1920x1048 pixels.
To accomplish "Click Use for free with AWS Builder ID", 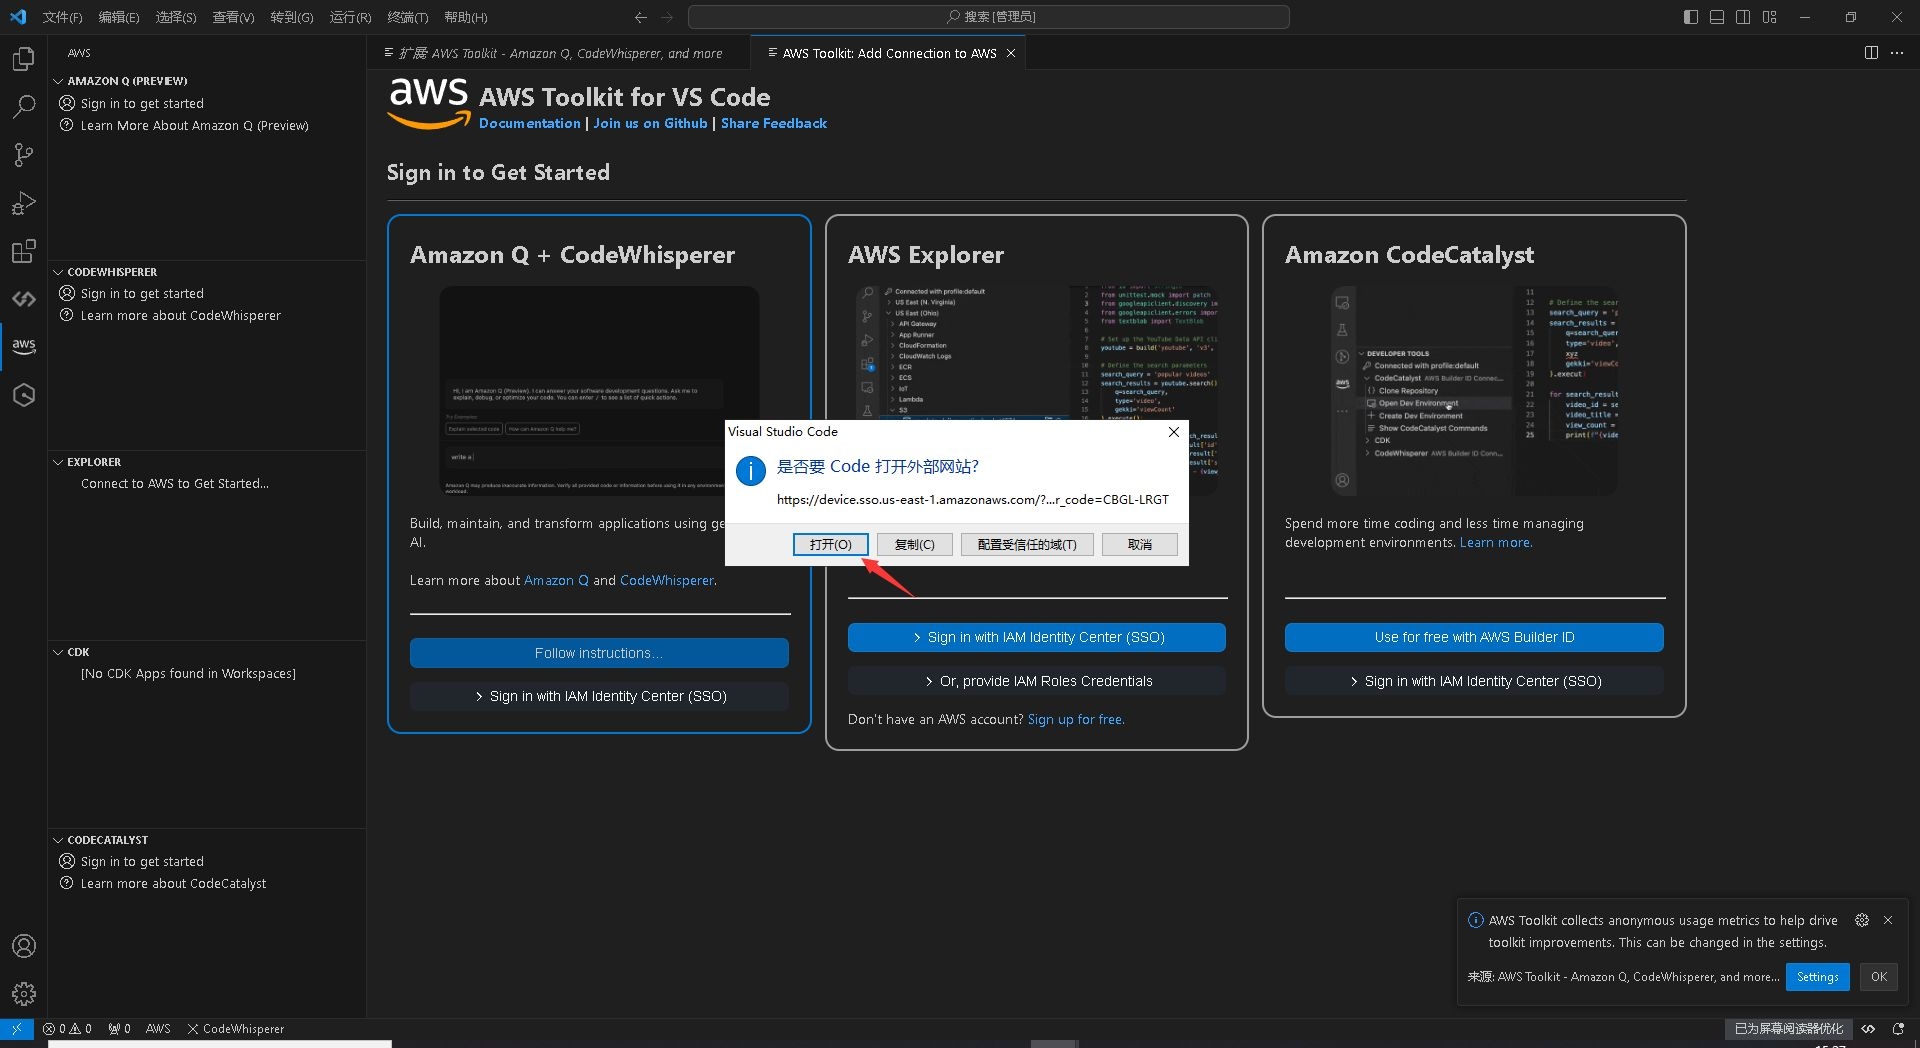I will click(x=1474, y=637).
